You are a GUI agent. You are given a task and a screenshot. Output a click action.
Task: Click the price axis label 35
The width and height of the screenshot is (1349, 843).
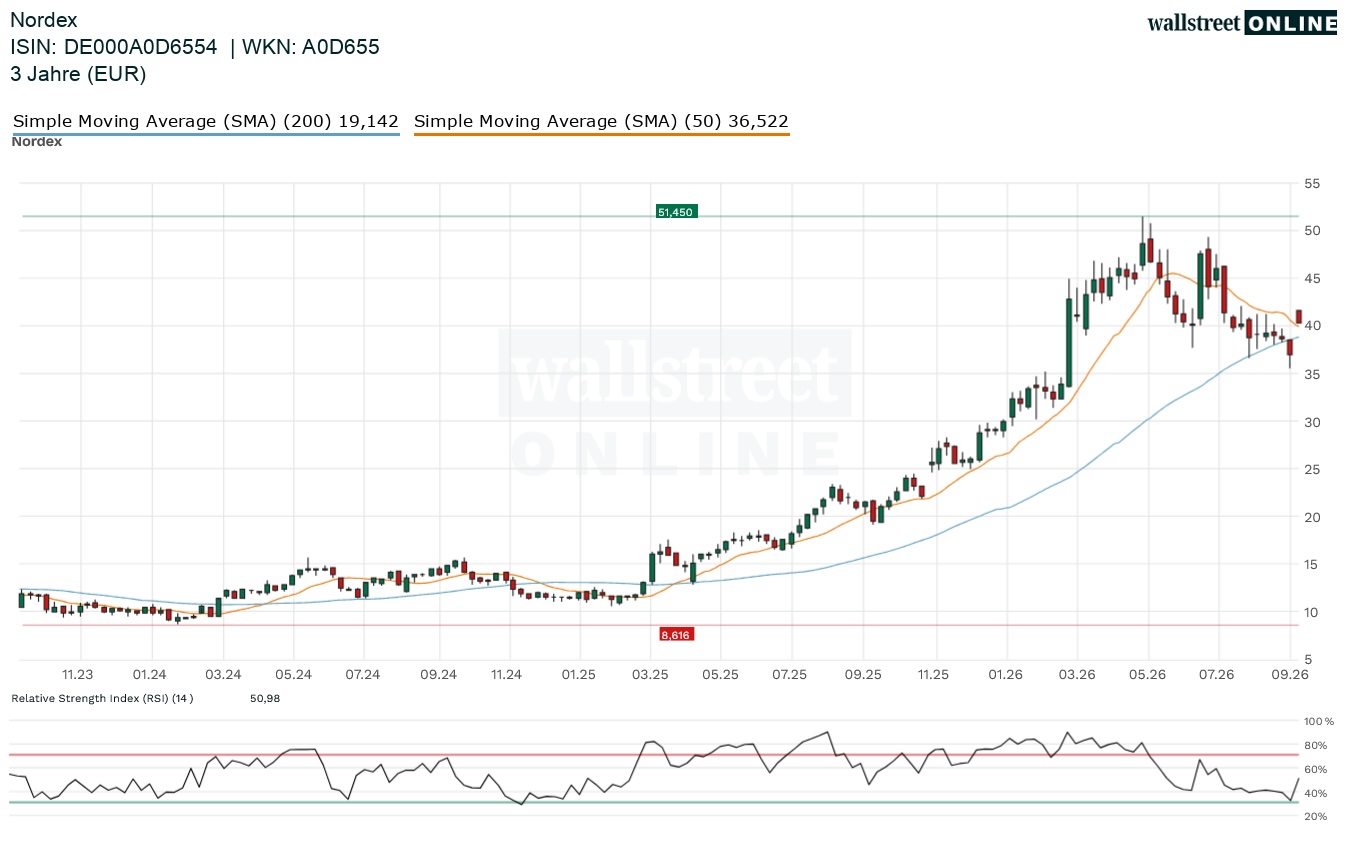click(1311, 374)
